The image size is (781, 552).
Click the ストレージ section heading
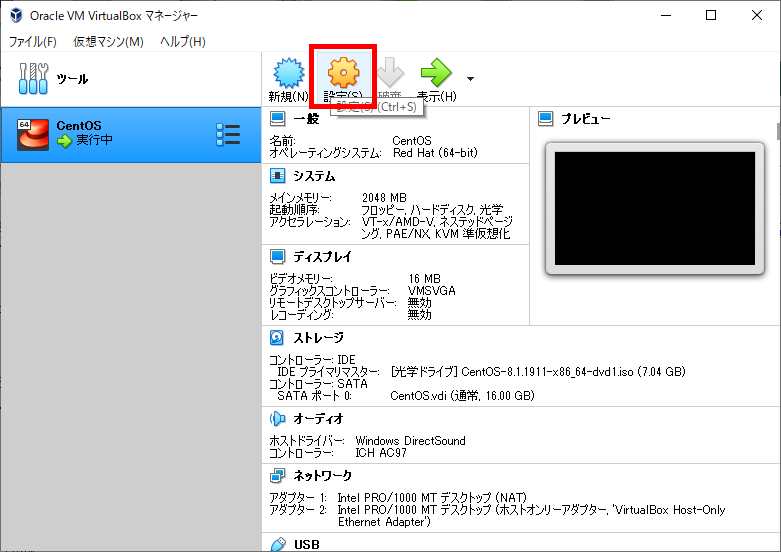318,338
